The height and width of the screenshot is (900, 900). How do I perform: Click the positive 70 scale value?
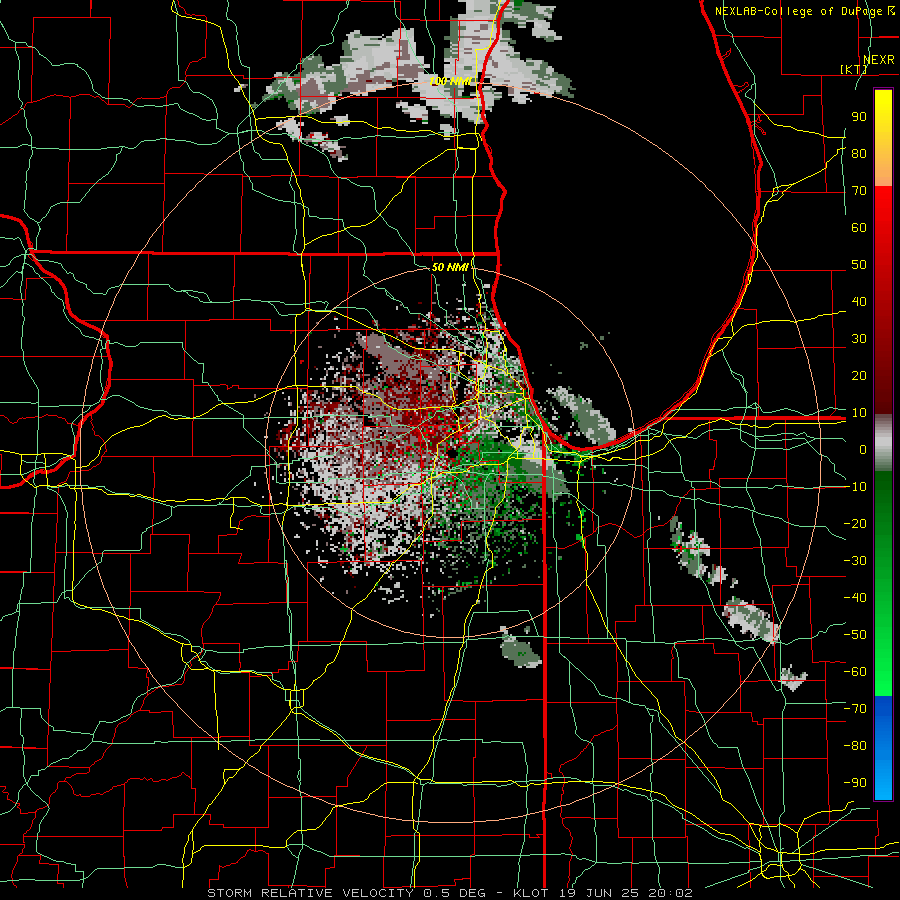click(x=859, y=191)
